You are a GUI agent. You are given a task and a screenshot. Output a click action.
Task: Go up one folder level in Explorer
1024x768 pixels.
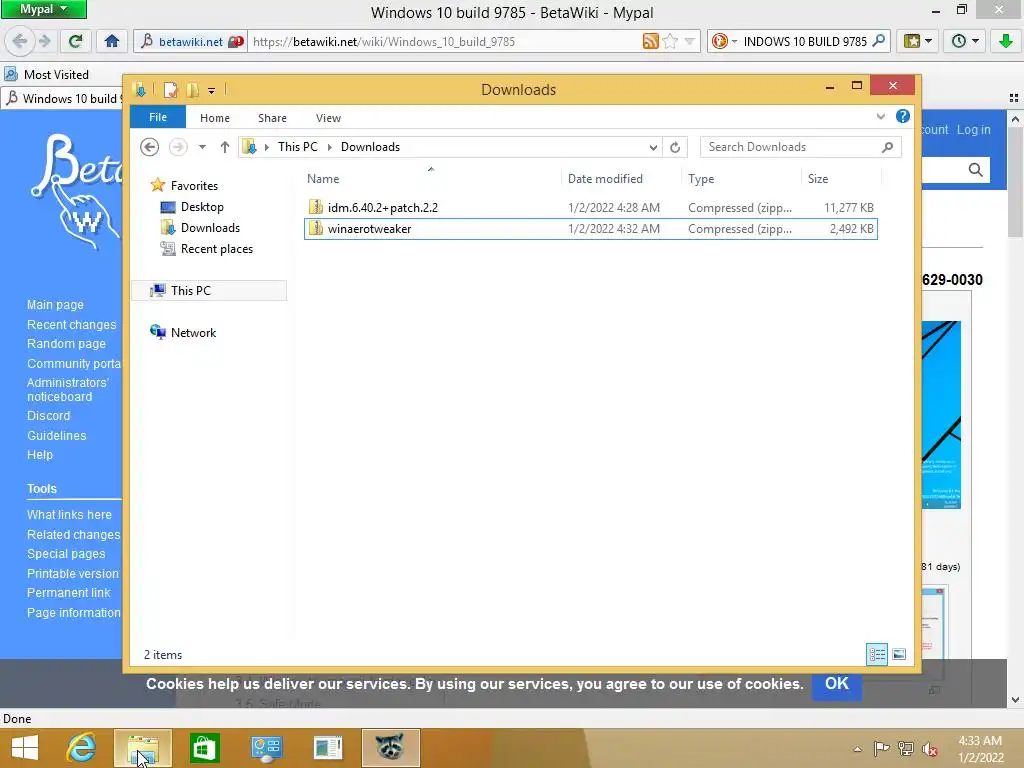click(x=225, y=147)
